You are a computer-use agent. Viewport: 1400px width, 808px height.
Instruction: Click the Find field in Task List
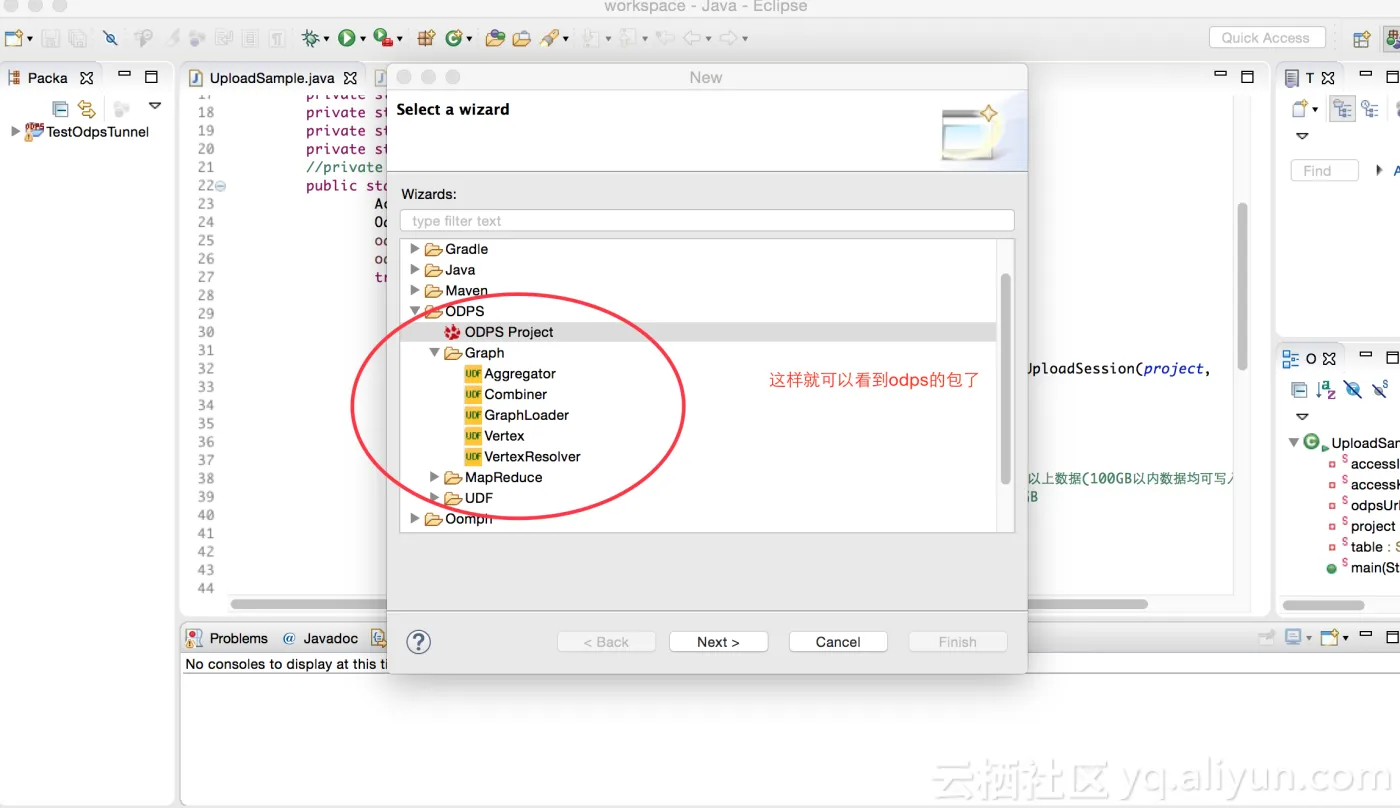(x=1325, y=171)
